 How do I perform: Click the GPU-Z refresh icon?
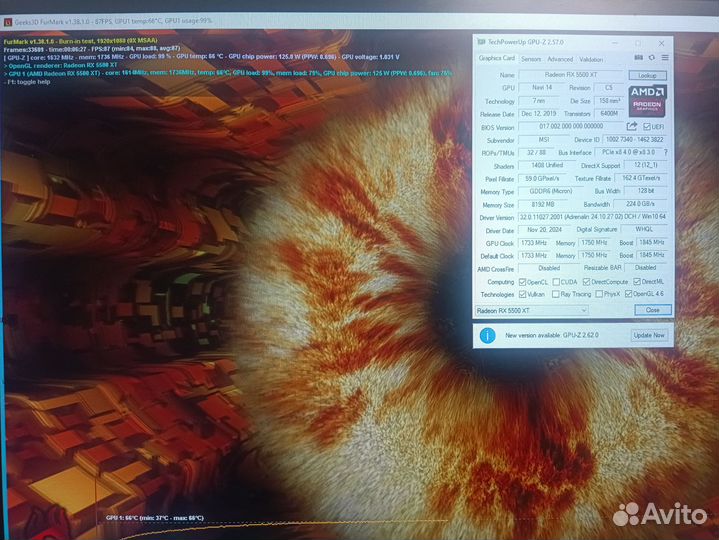click(x=652, y=58)
